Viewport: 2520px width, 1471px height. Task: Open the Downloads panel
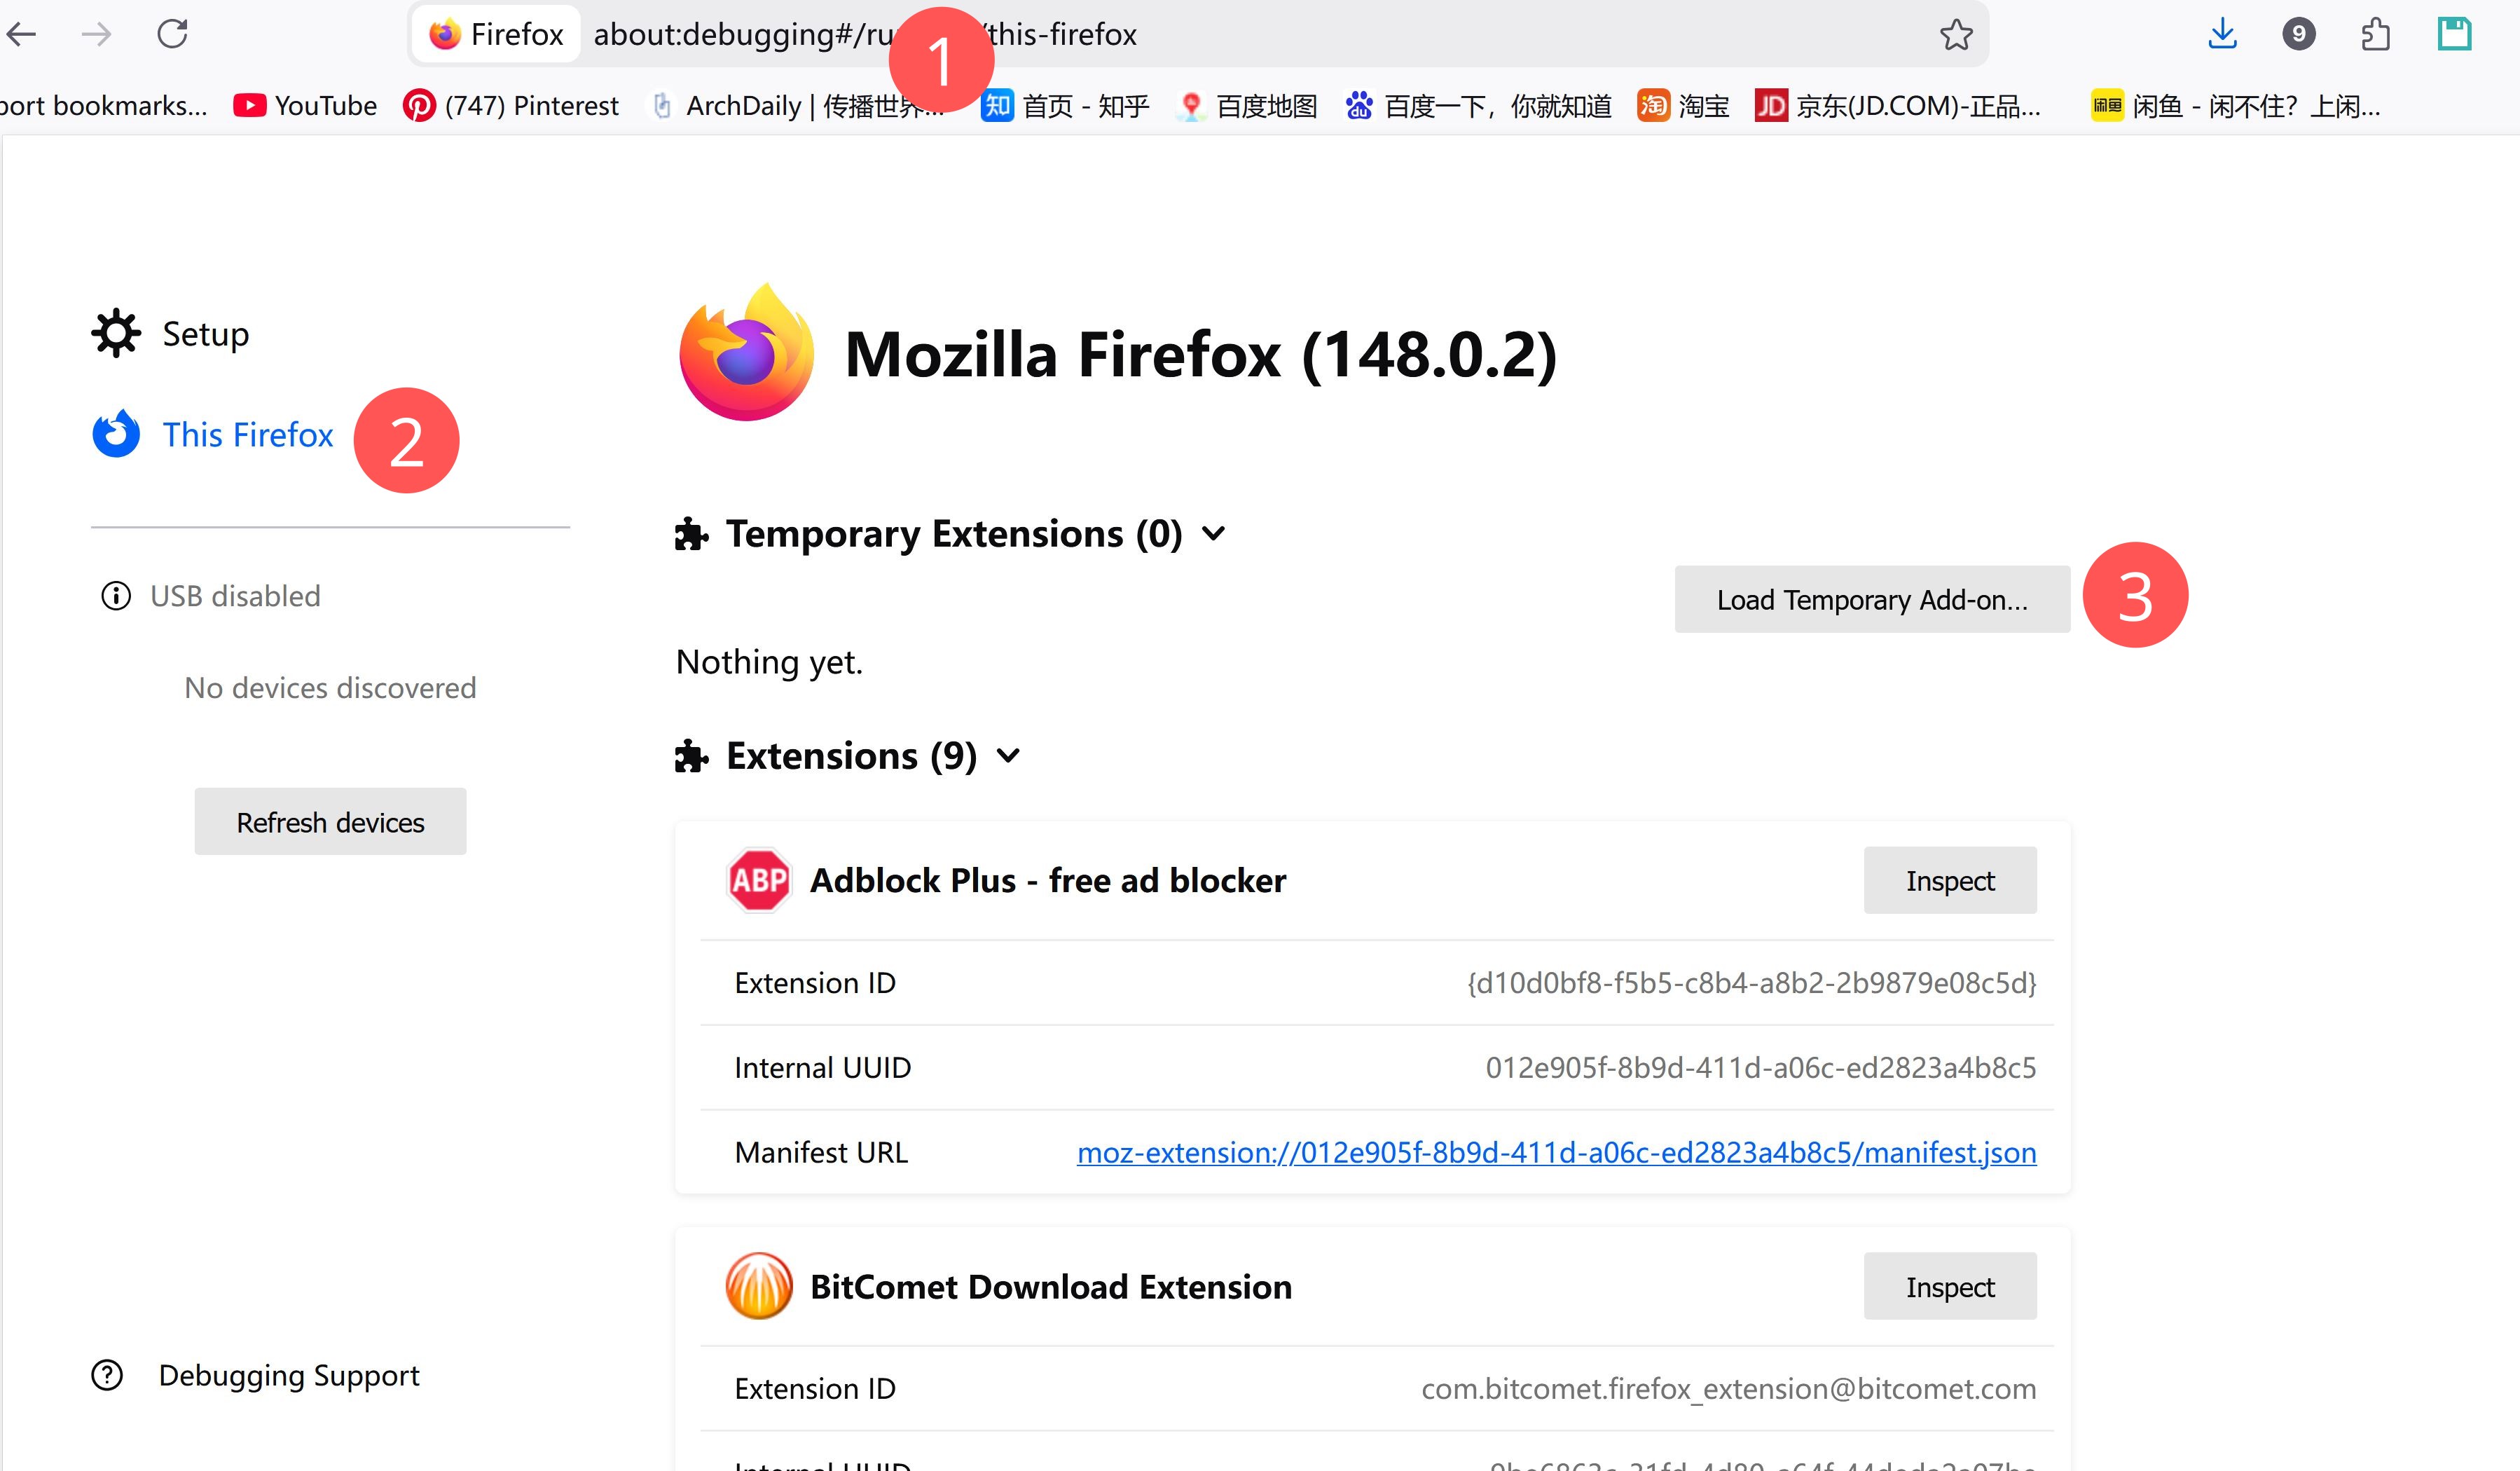click(x=2222, y=35)
